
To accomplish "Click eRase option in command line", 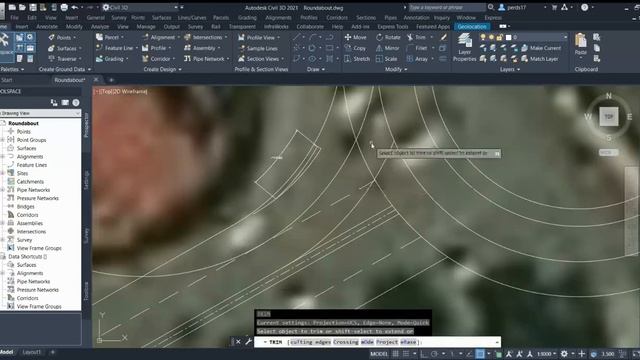I will tap(409, 342).
